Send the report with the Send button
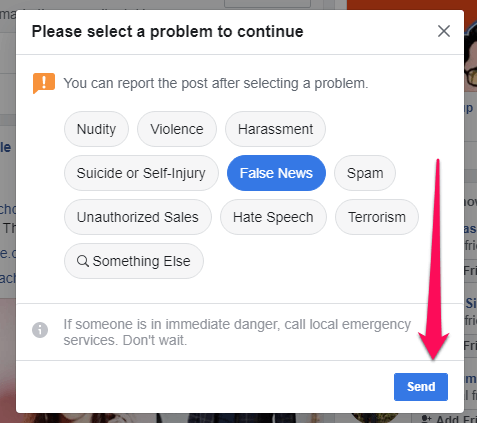 tap(421, 387)
